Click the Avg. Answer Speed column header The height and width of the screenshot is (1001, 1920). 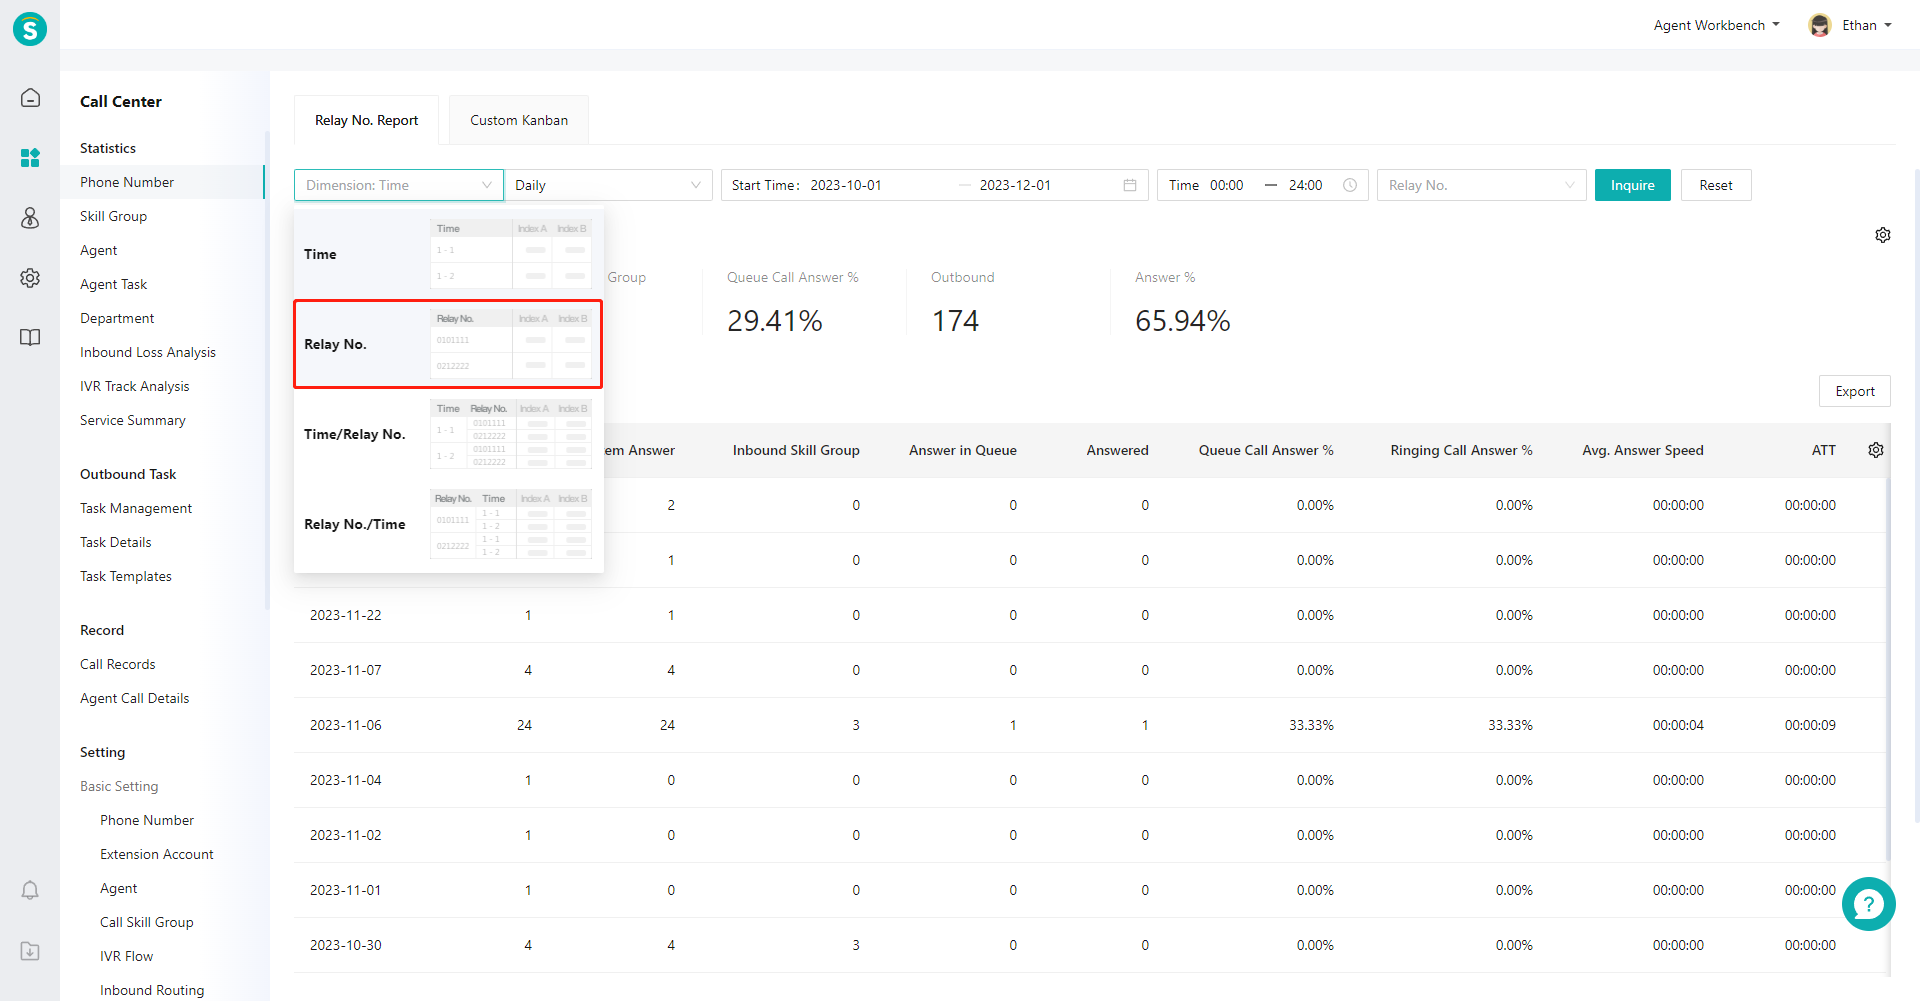(x=1642, y=450)
